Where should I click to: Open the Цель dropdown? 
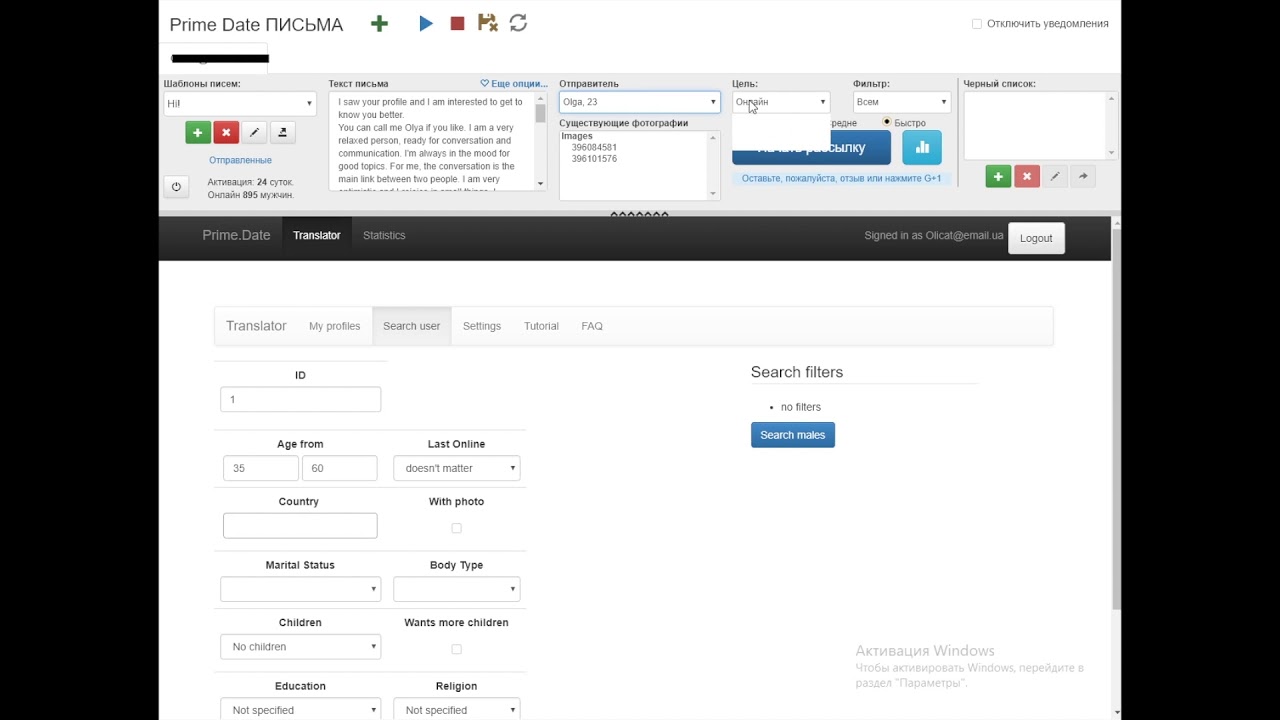tap(781, 102)
